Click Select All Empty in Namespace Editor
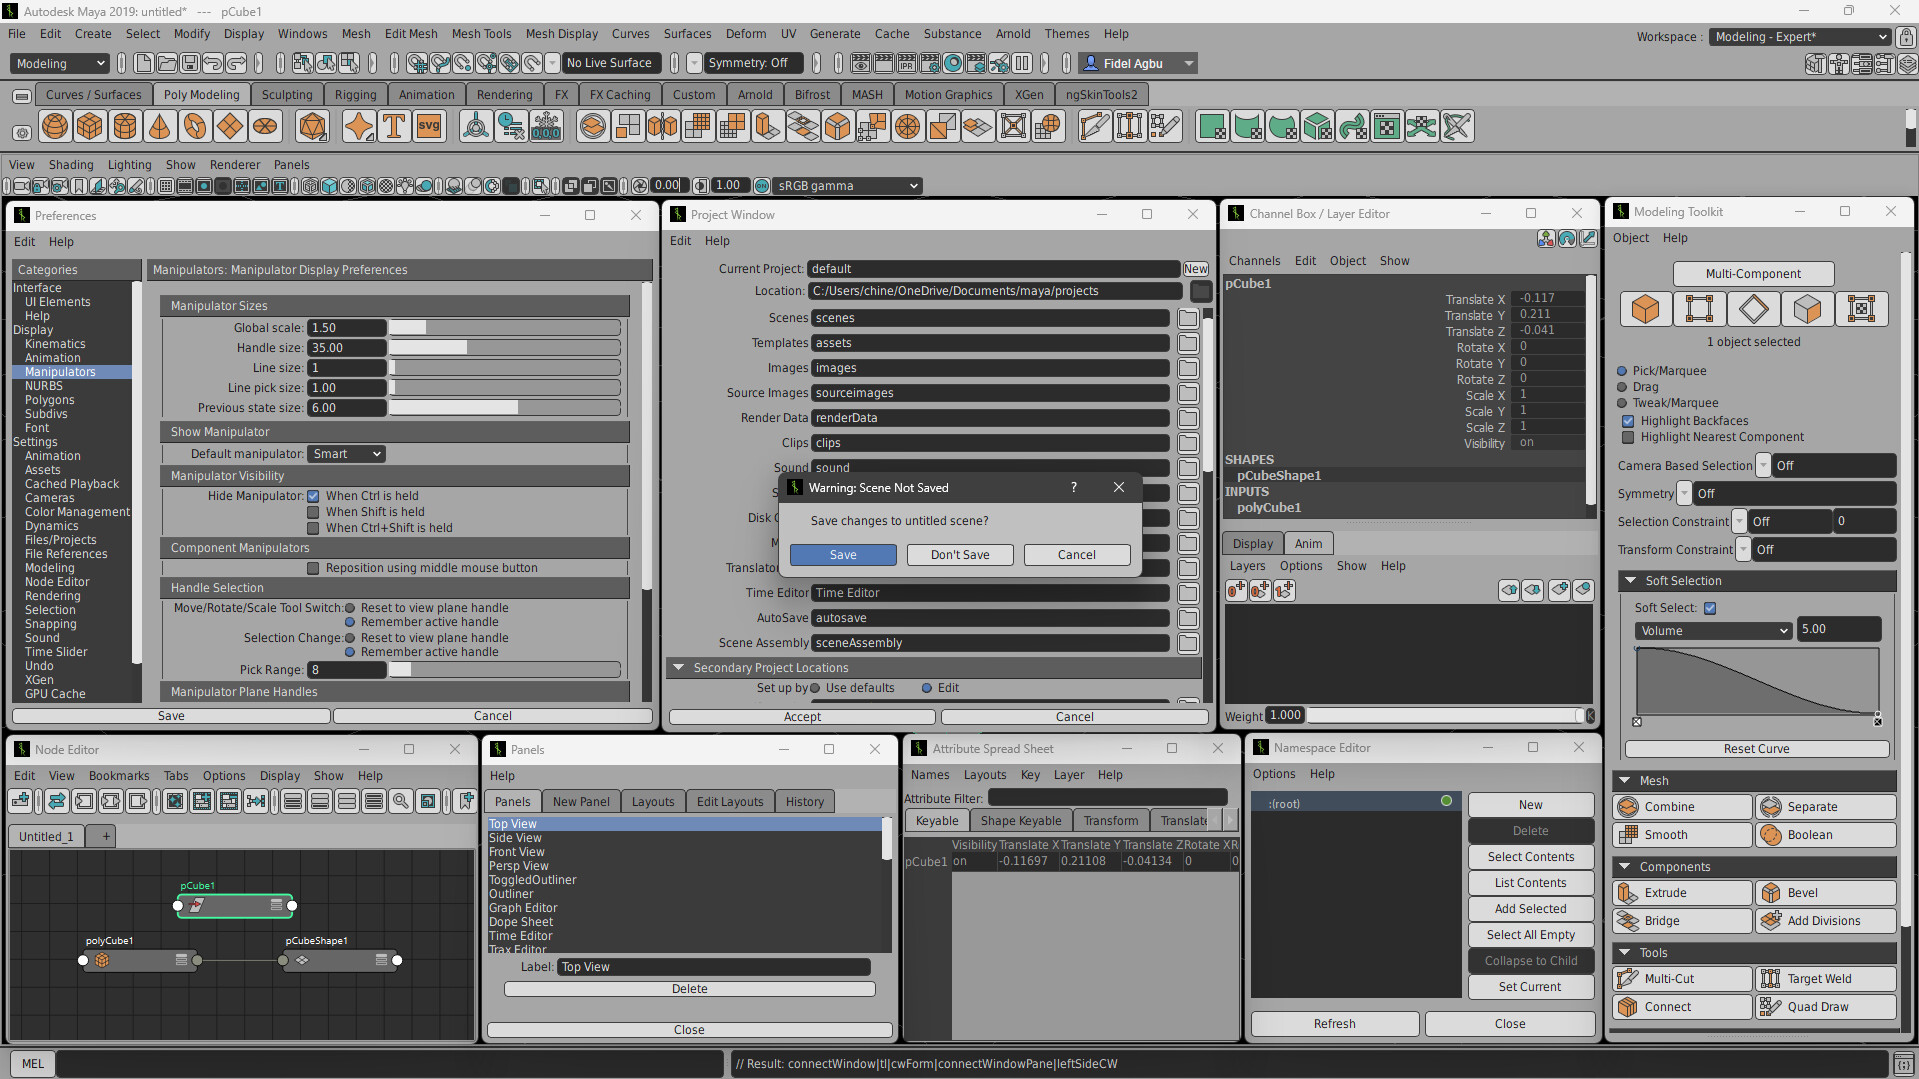 [x=1530, y=934]
